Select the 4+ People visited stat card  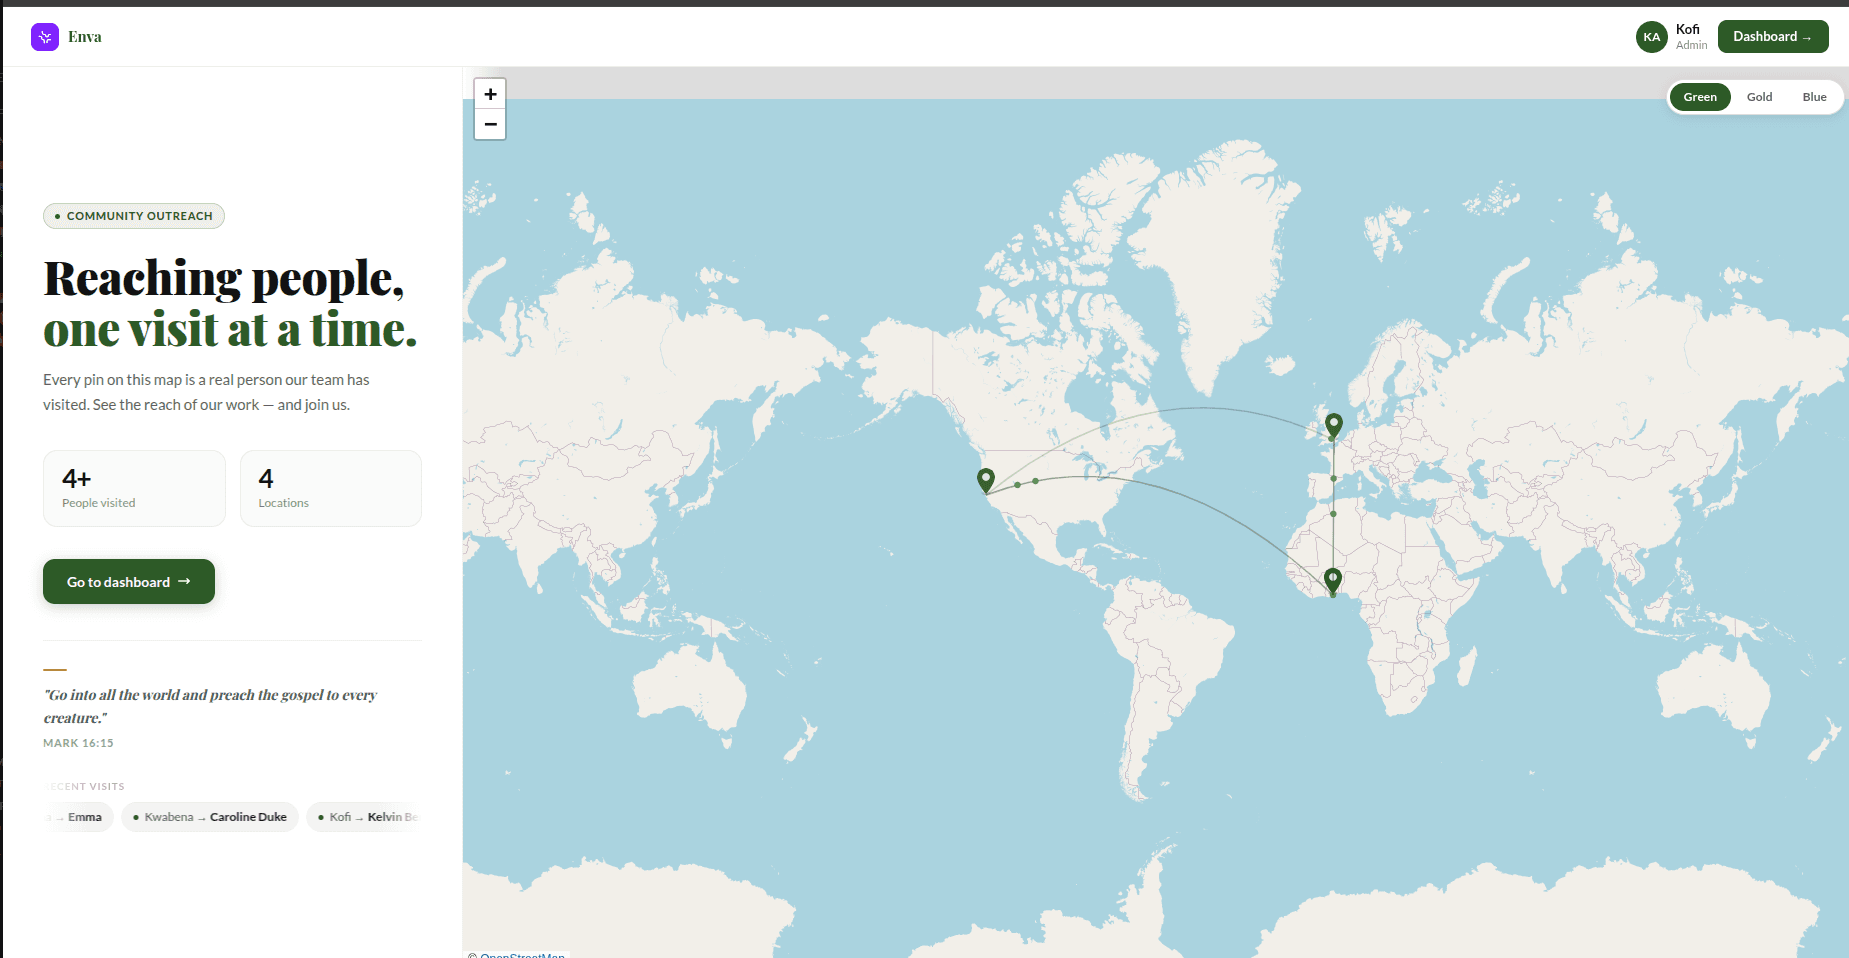(x=134, y=488)
